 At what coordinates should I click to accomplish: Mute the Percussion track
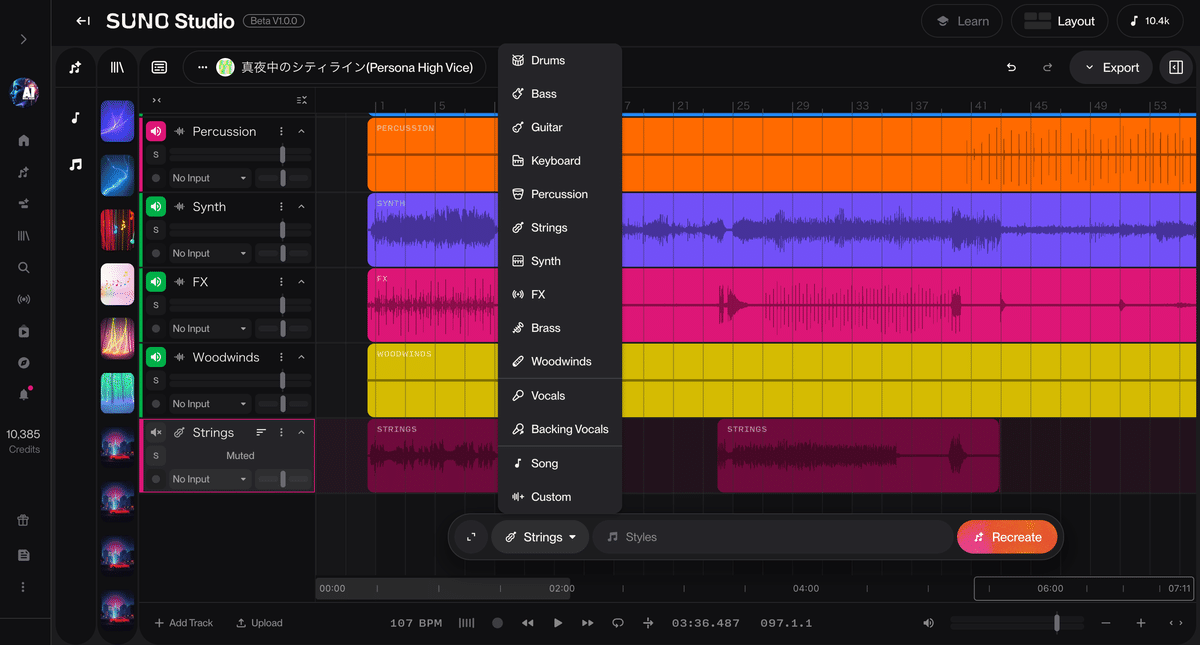point(153,131)
